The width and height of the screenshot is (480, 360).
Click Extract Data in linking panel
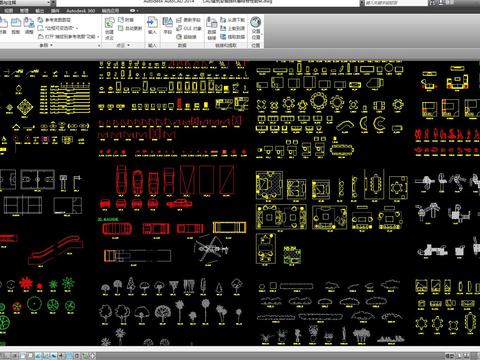coord(233,37)
